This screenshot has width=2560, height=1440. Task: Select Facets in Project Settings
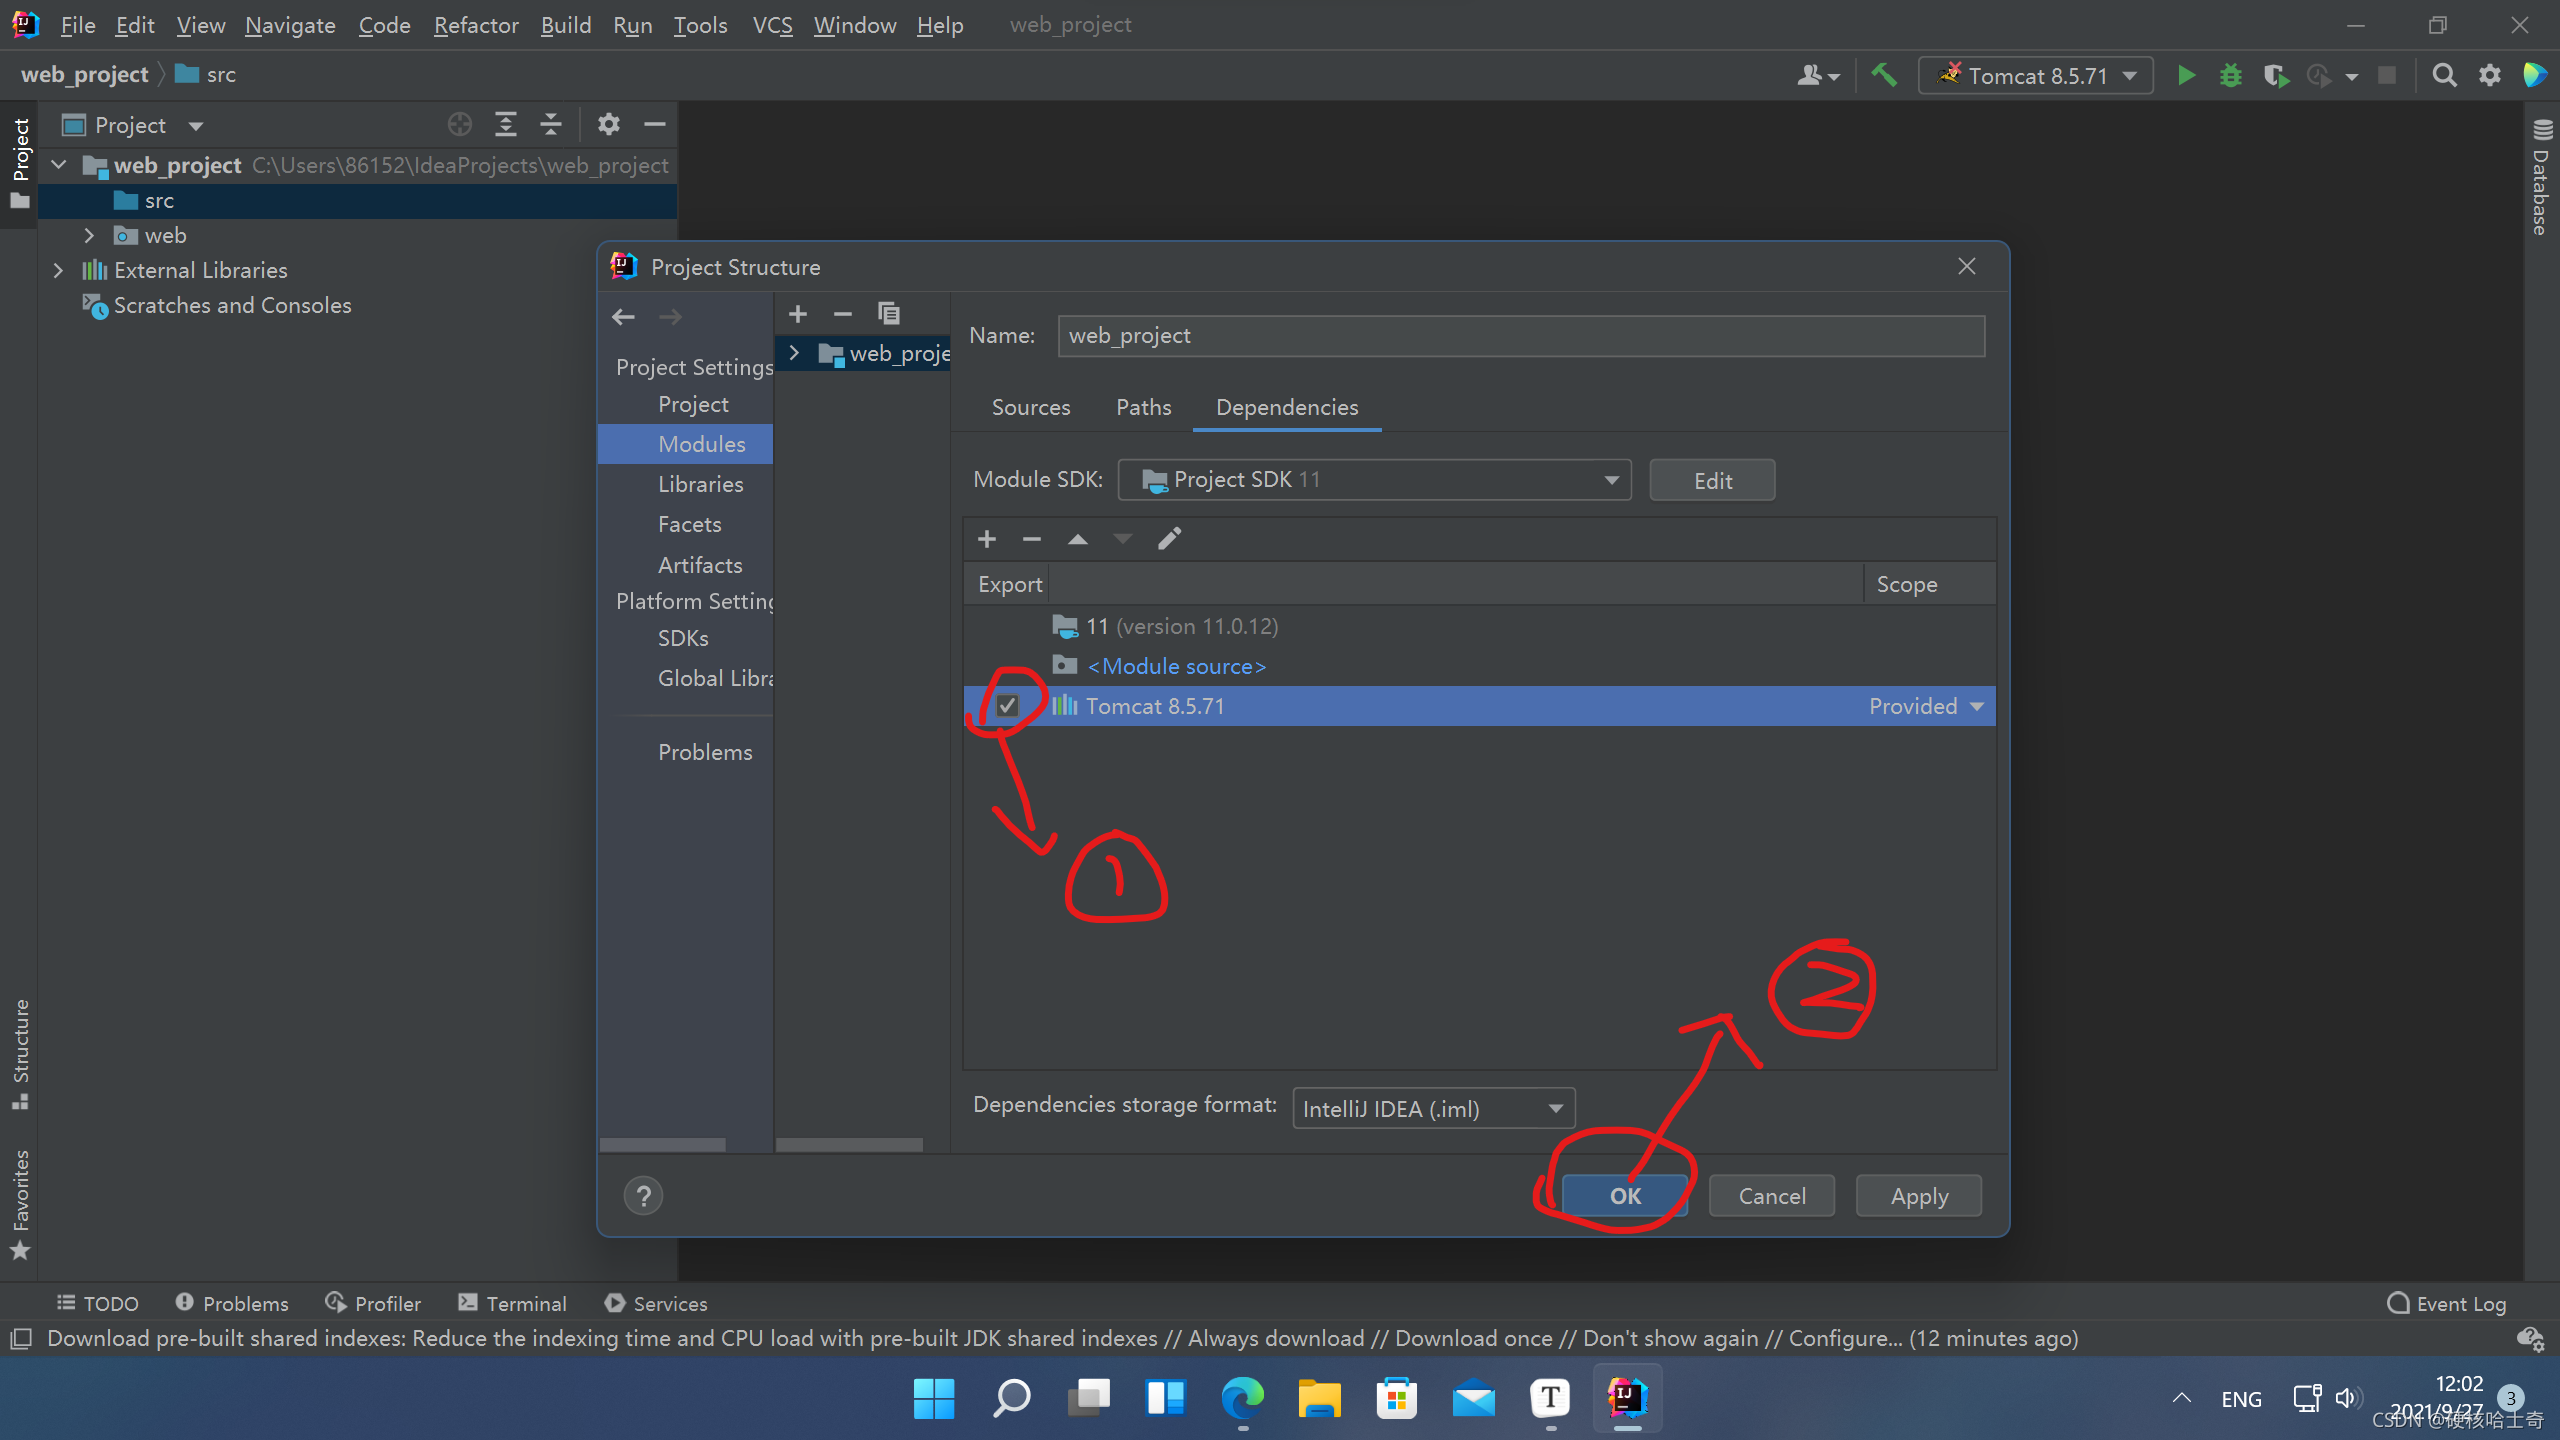pos(689,524)
